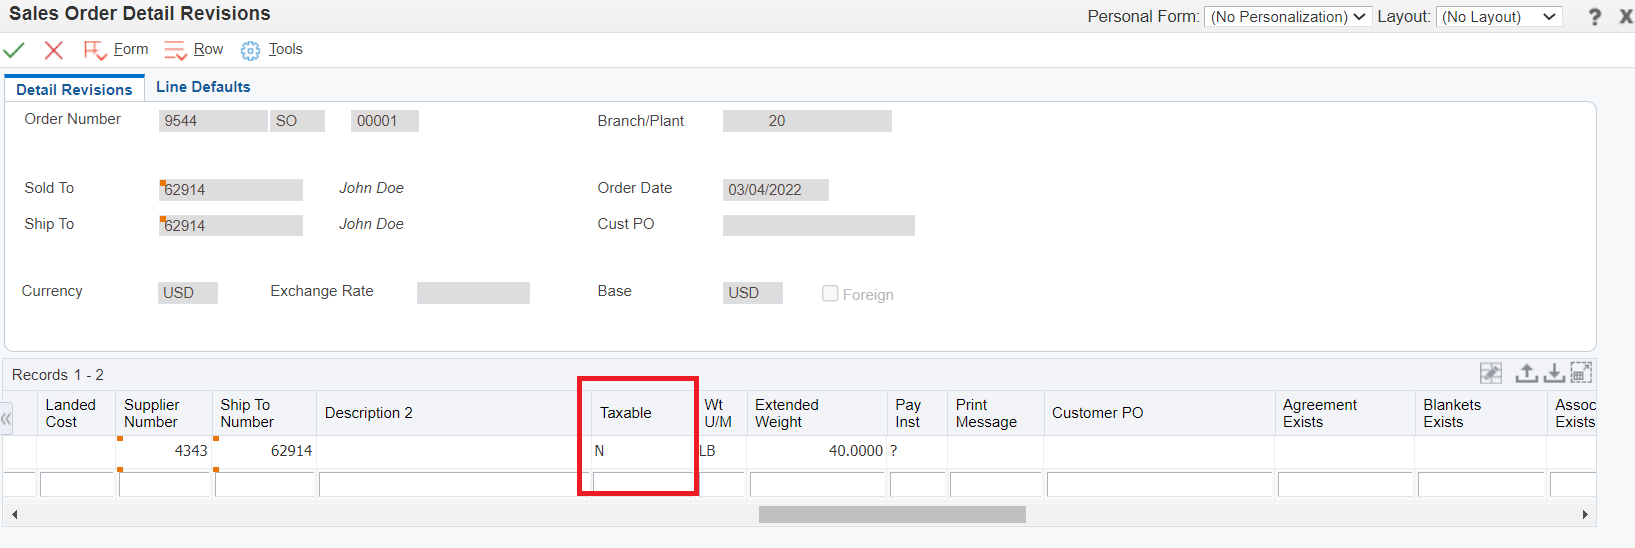Click the empty Customer PO input in new row
Image resolution: width=1635 pixels, height=548 pixels.
pos(1159,485)
